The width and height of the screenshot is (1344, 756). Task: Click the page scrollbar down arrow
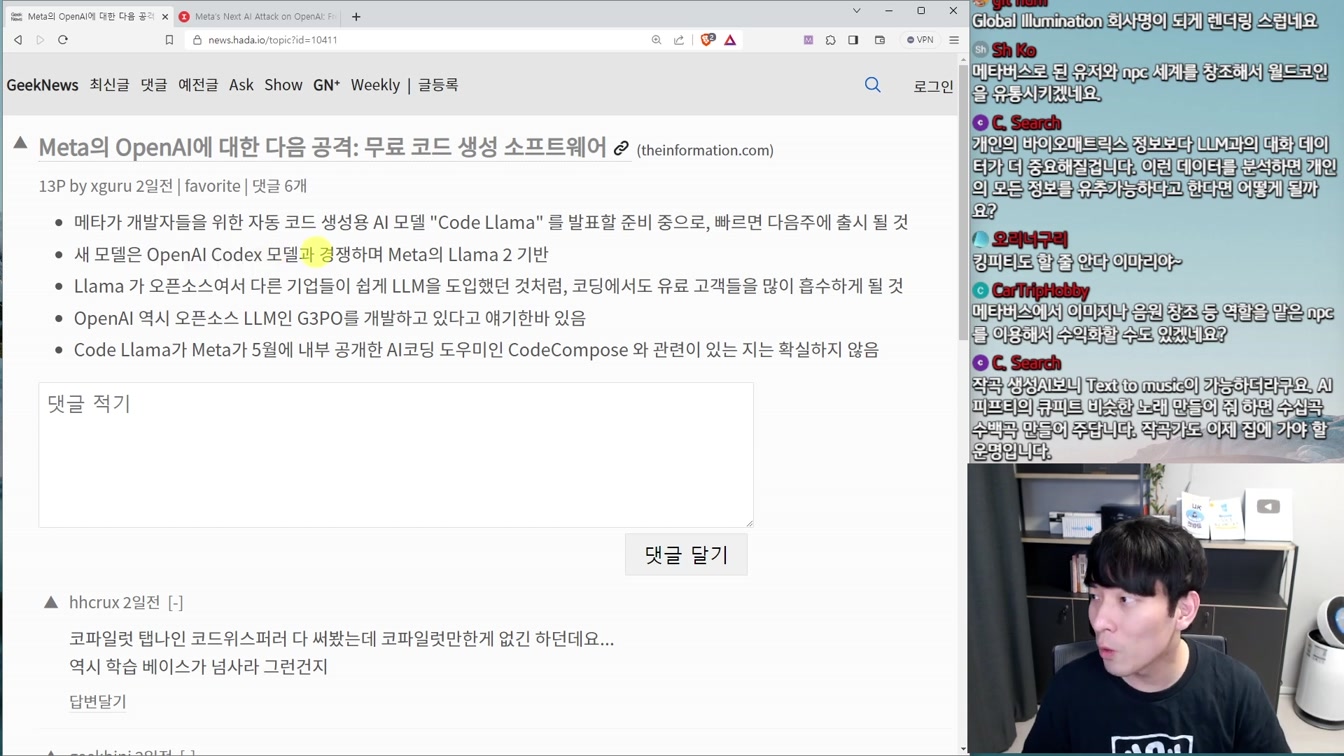click(x=963, y=749)
